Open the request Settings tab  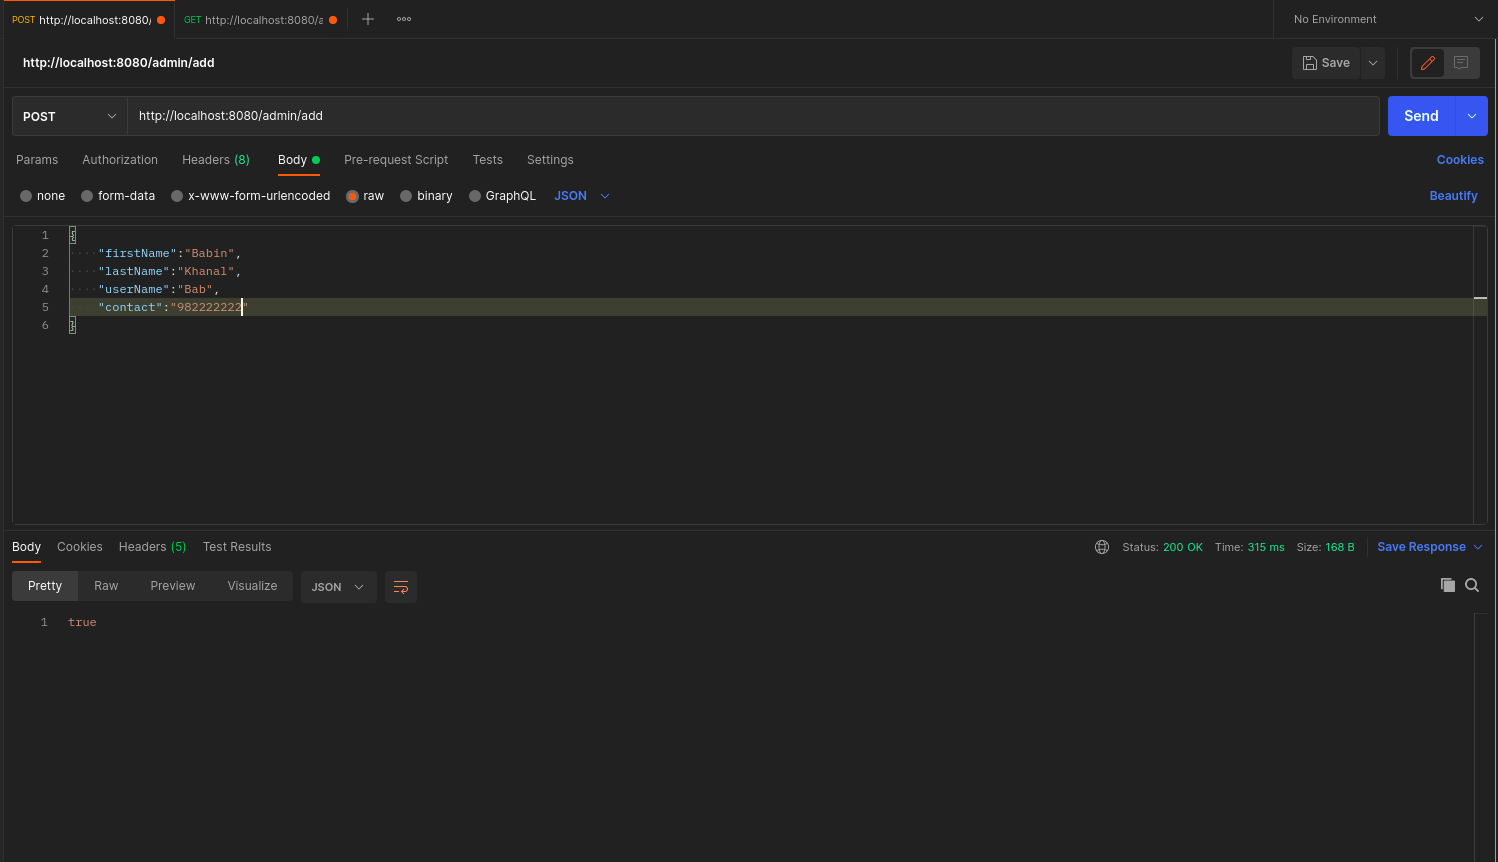(550, 160)
